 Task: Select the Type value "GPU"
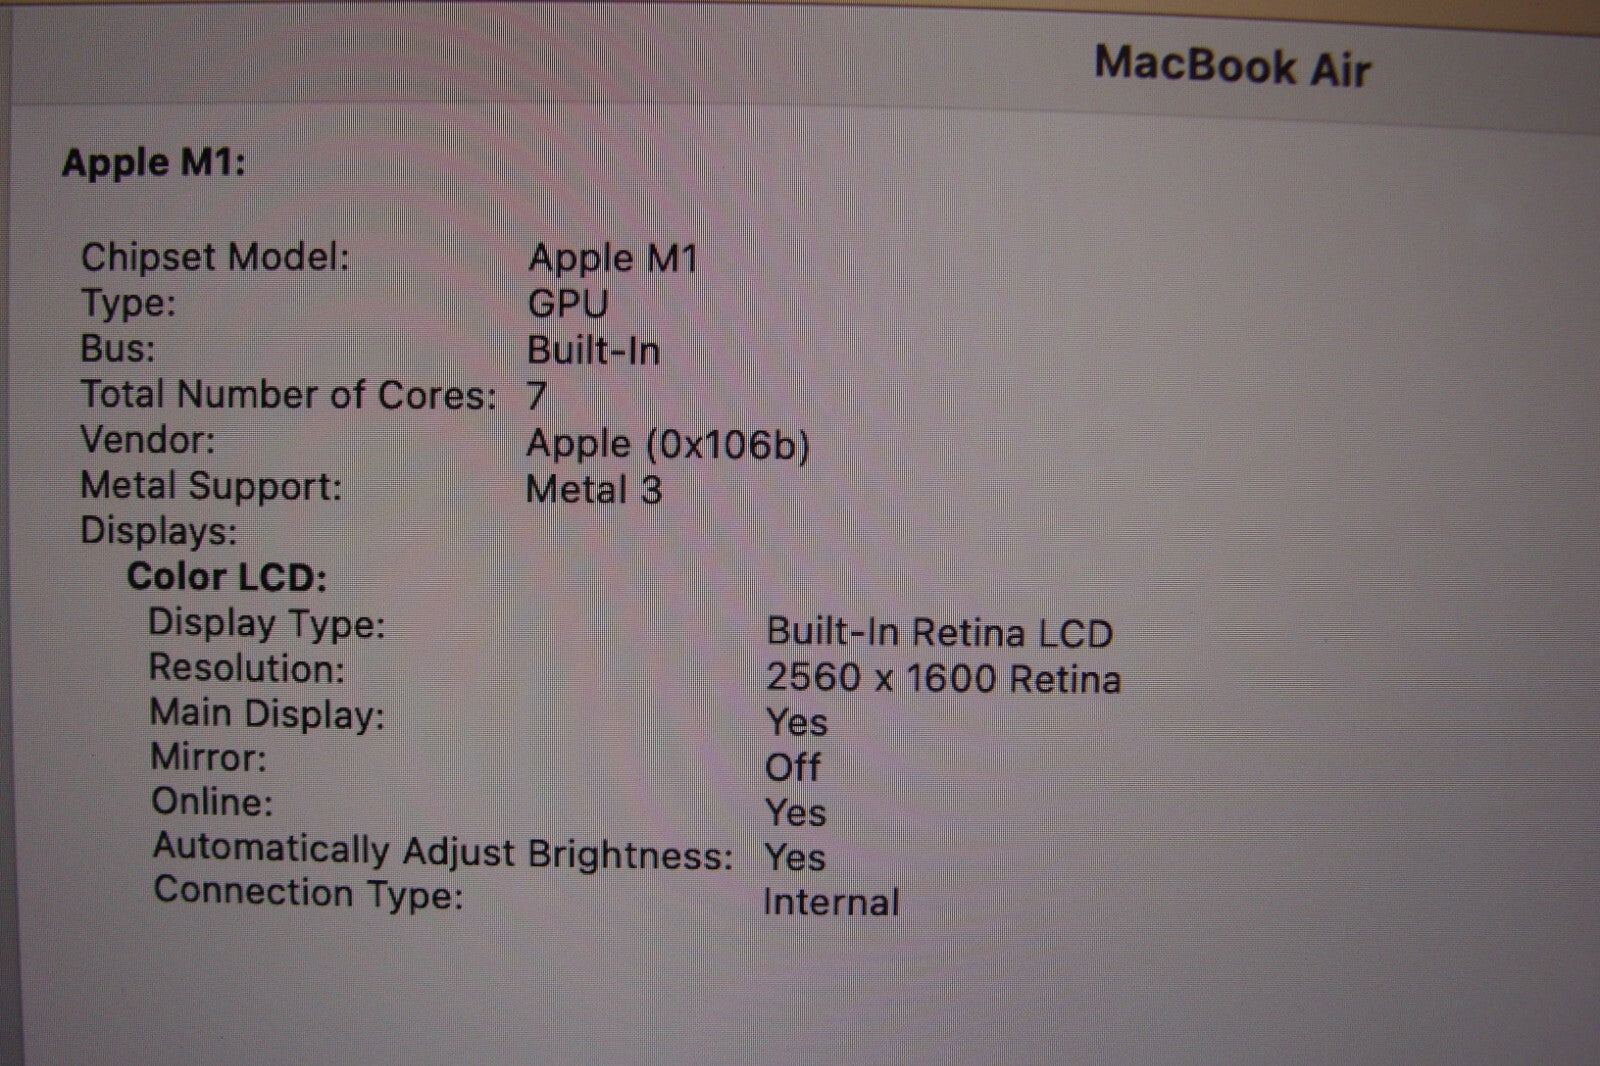pyautogui.click(x=568, y=304)
